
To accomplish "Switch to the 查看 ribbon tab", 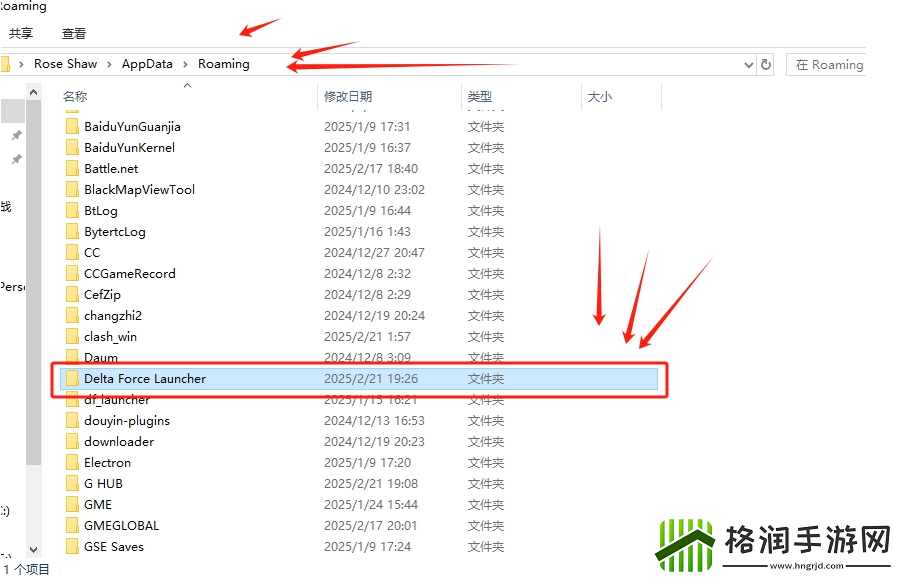I will tap(74, 33).
